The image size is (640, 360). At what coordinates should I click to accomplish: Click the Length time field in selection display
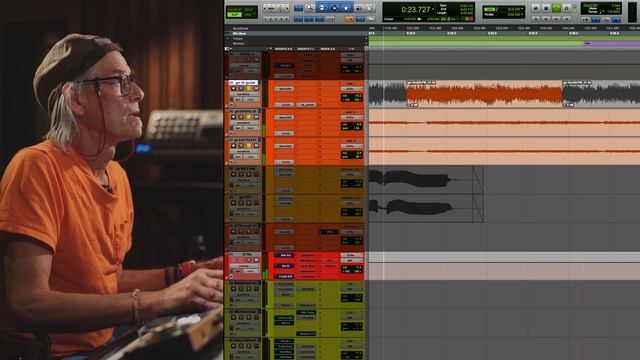467,13
